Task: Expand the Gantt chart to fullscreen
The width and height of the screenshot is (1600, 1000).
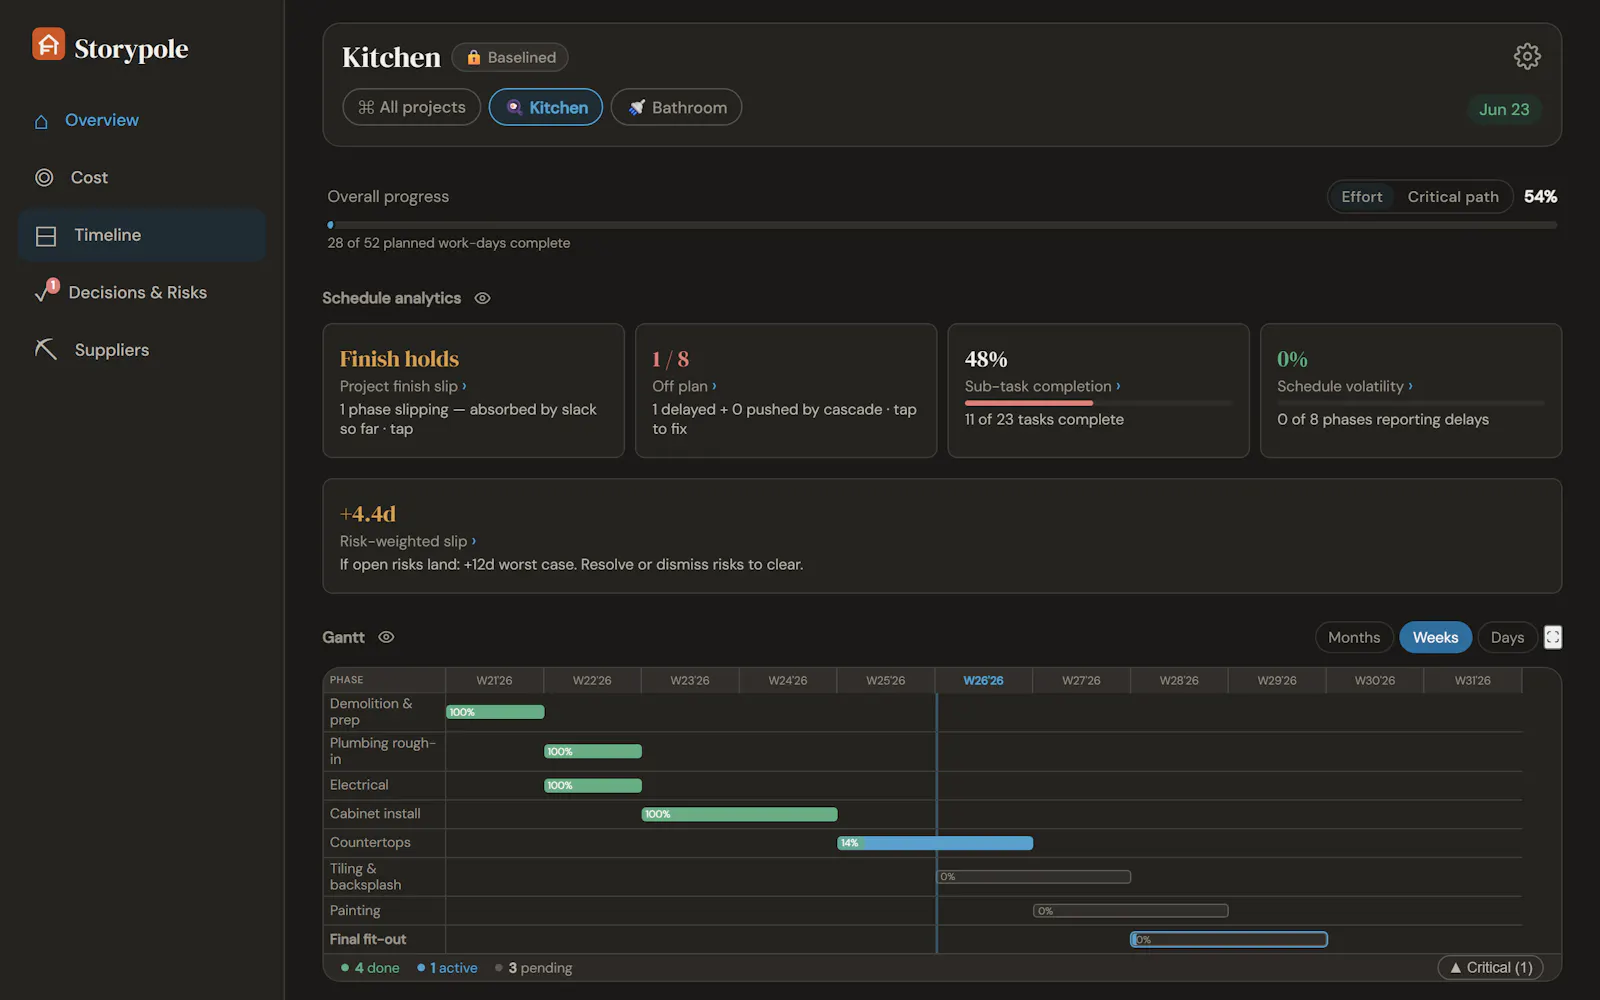Action: click(x=1553, y=637)
